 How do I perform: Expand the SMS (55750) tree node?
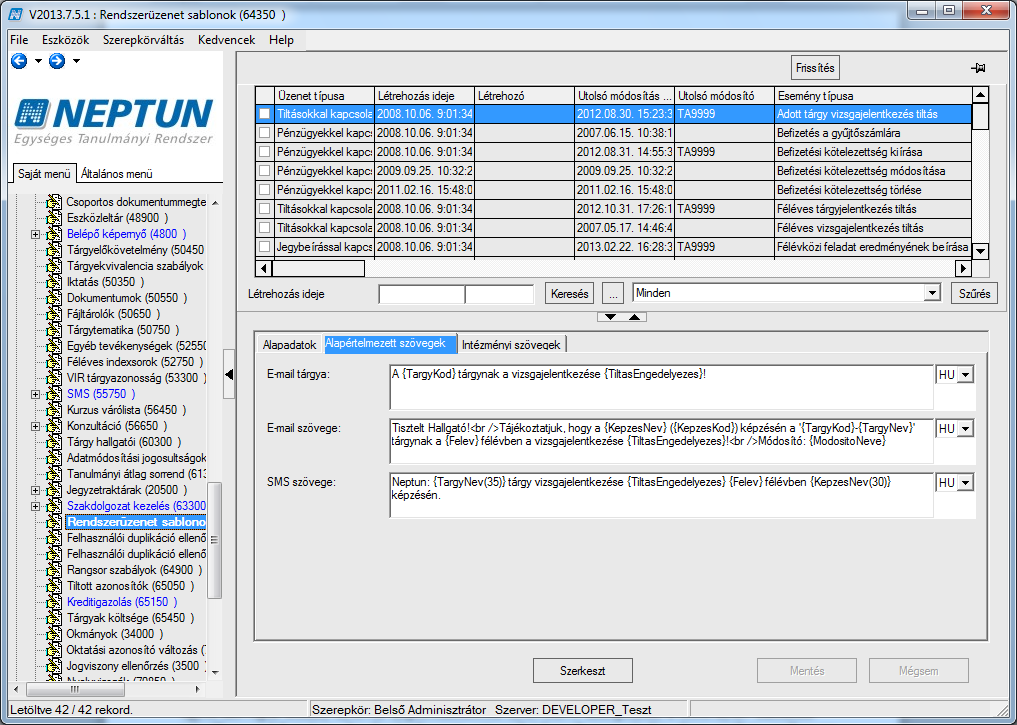click(x=36, y=394)
